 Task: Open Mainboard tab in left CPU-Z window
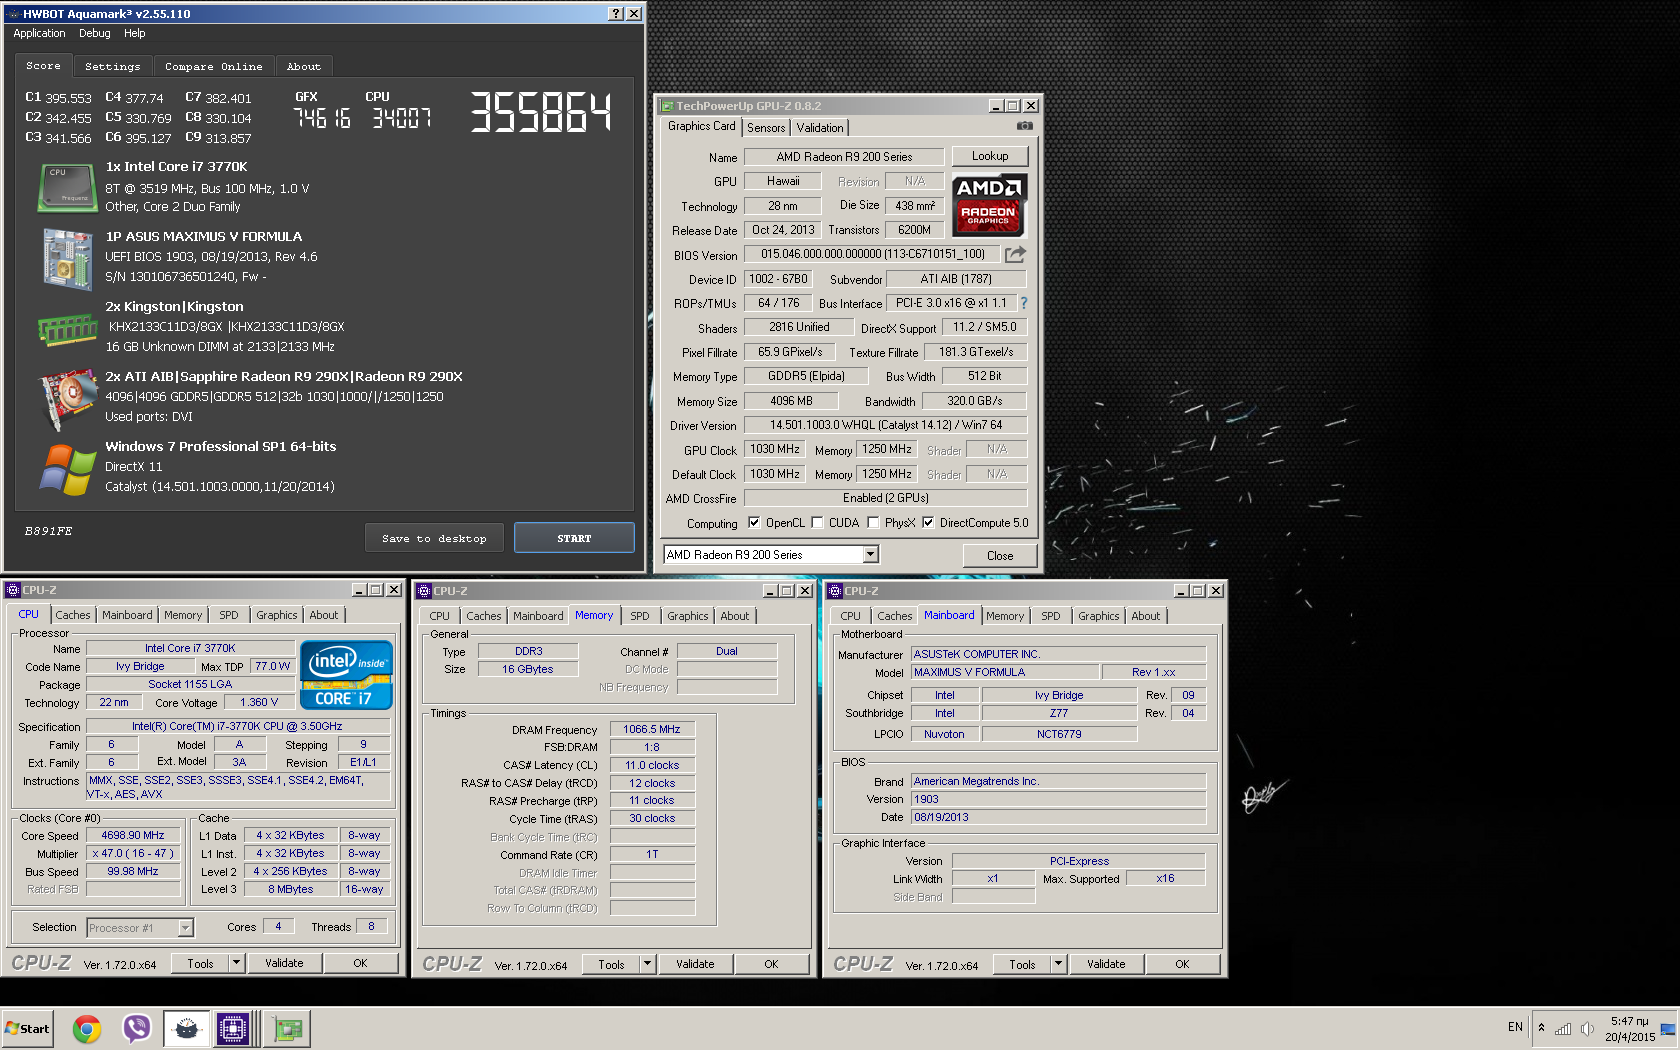click(127, 615)
